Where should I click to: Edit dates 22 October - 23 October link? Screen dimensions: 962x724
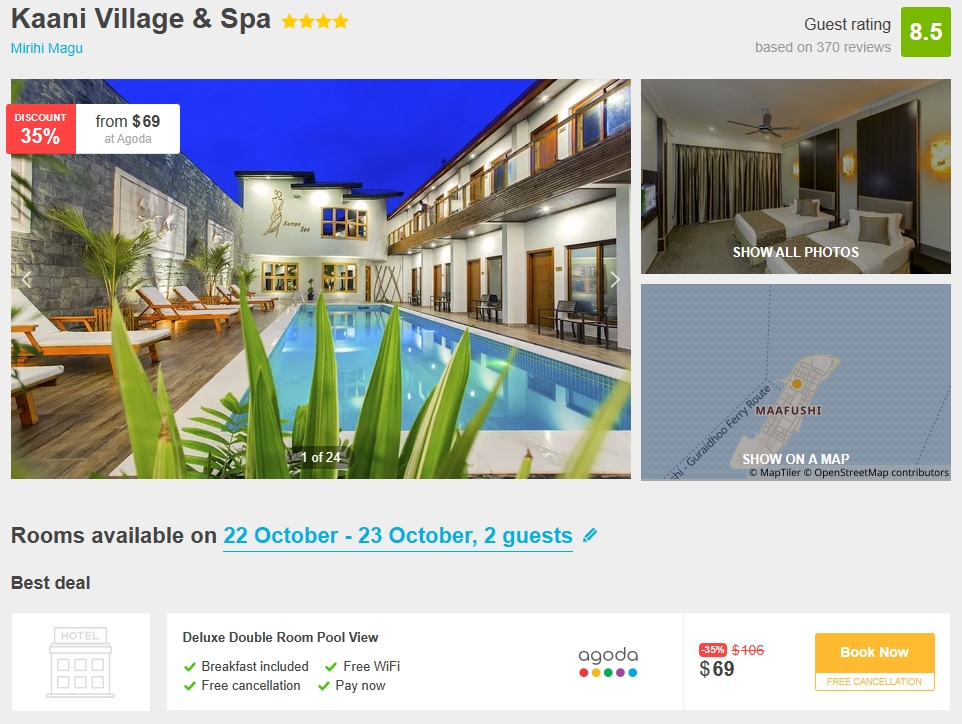coord(398,536)
